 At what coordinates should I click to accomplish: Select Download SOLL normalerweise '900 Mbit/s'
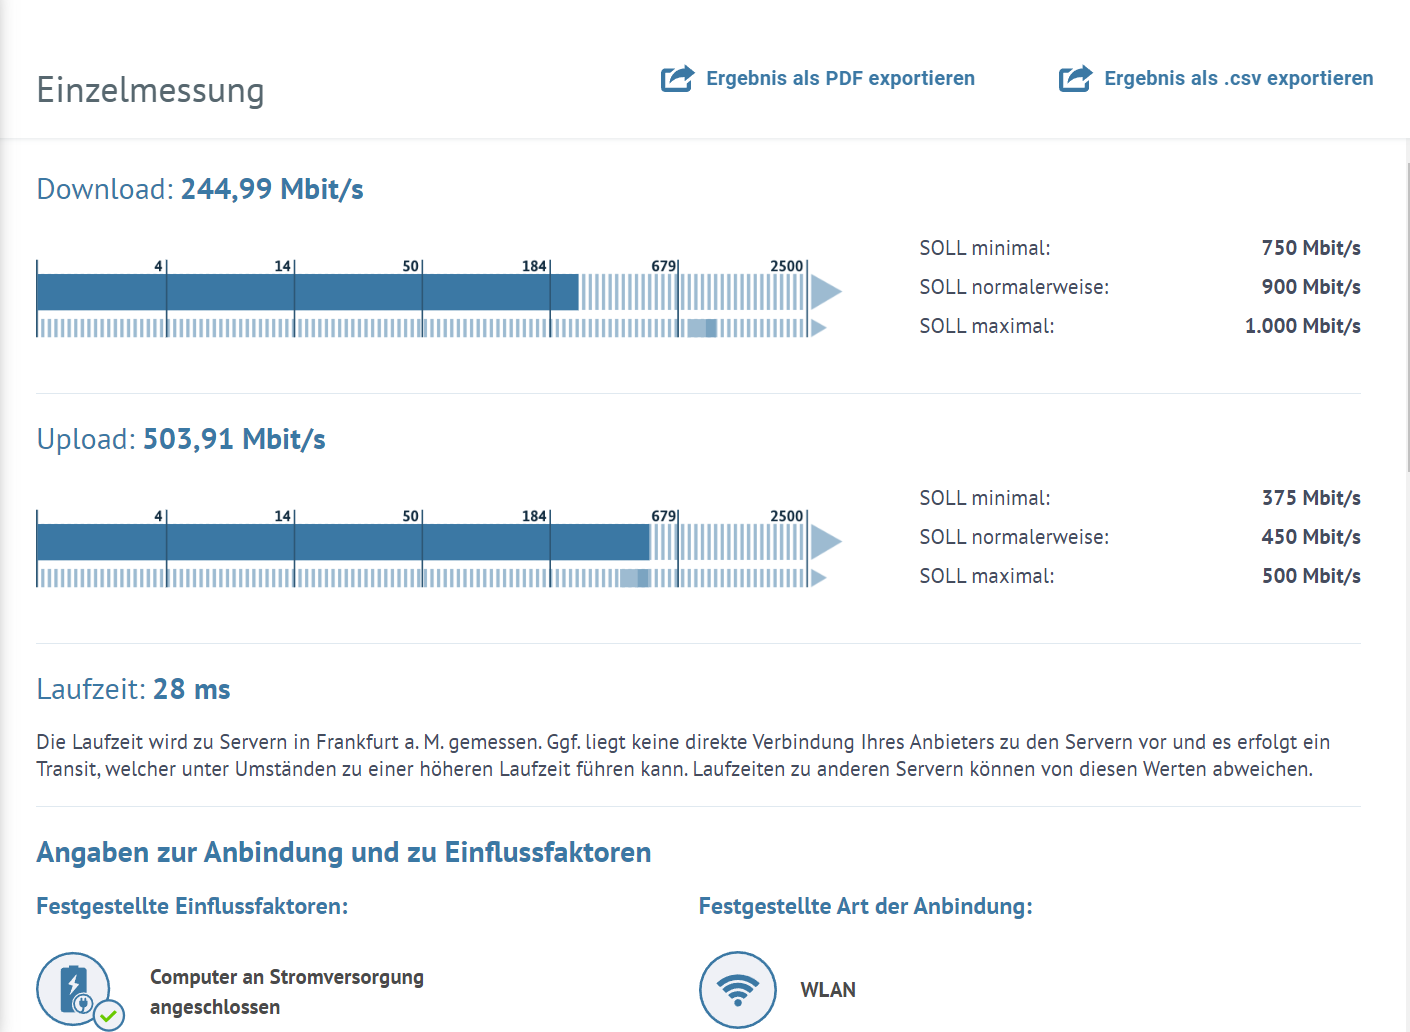click(x=1311, y=287)
